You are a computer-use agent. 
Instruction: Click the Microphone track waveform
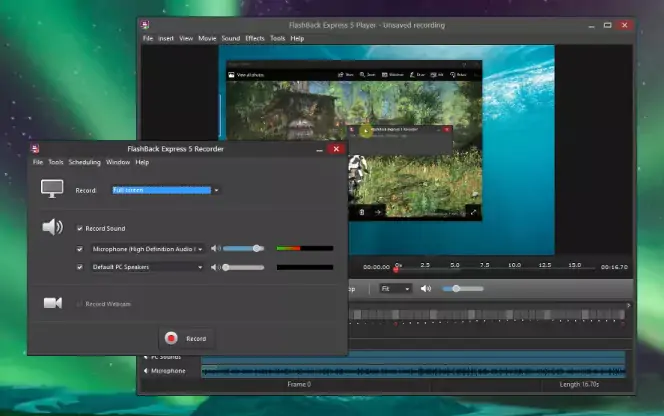(413, 372)
